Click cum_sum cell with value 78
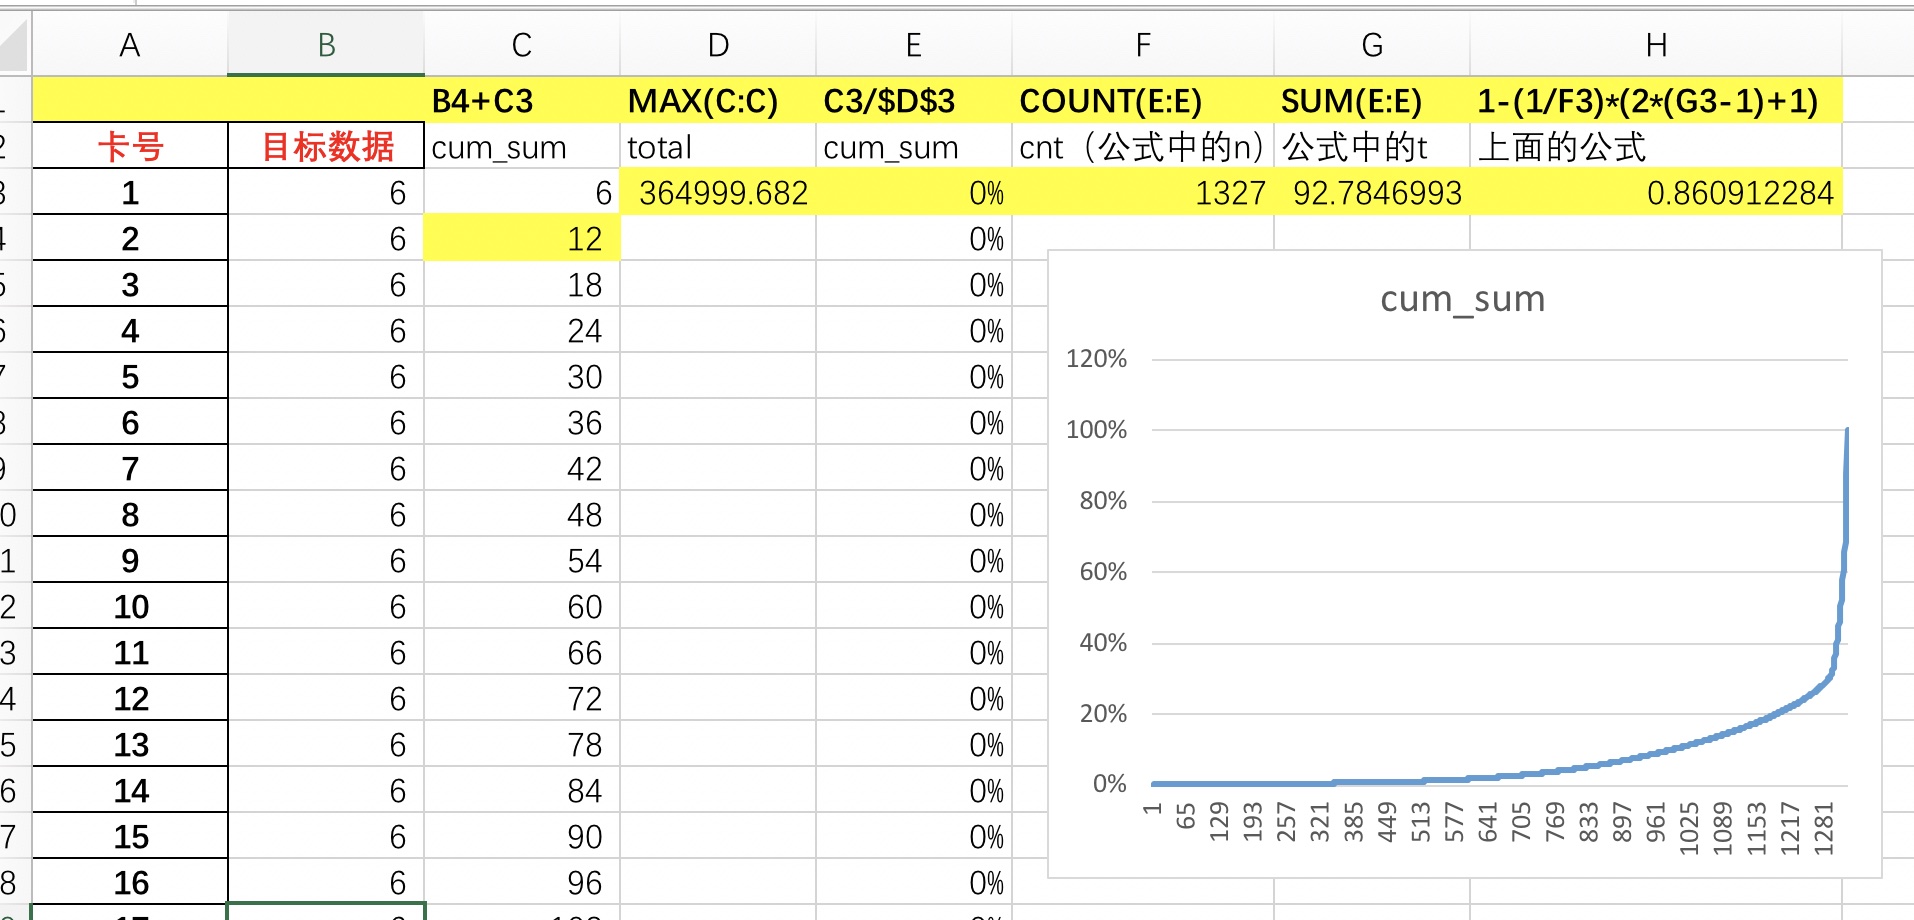This screenshot has width=1914, height=920. click(522, 744)
